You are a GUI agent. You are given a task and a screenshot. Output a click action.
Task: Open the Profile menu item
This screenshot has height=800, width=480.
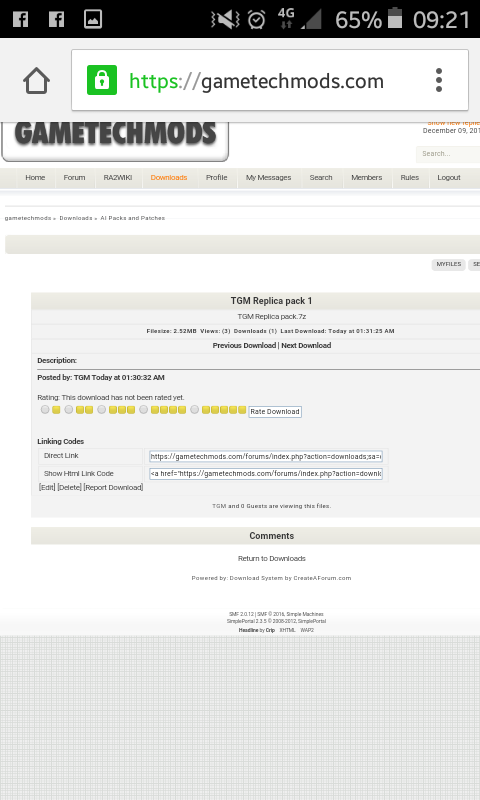(216, 178)
